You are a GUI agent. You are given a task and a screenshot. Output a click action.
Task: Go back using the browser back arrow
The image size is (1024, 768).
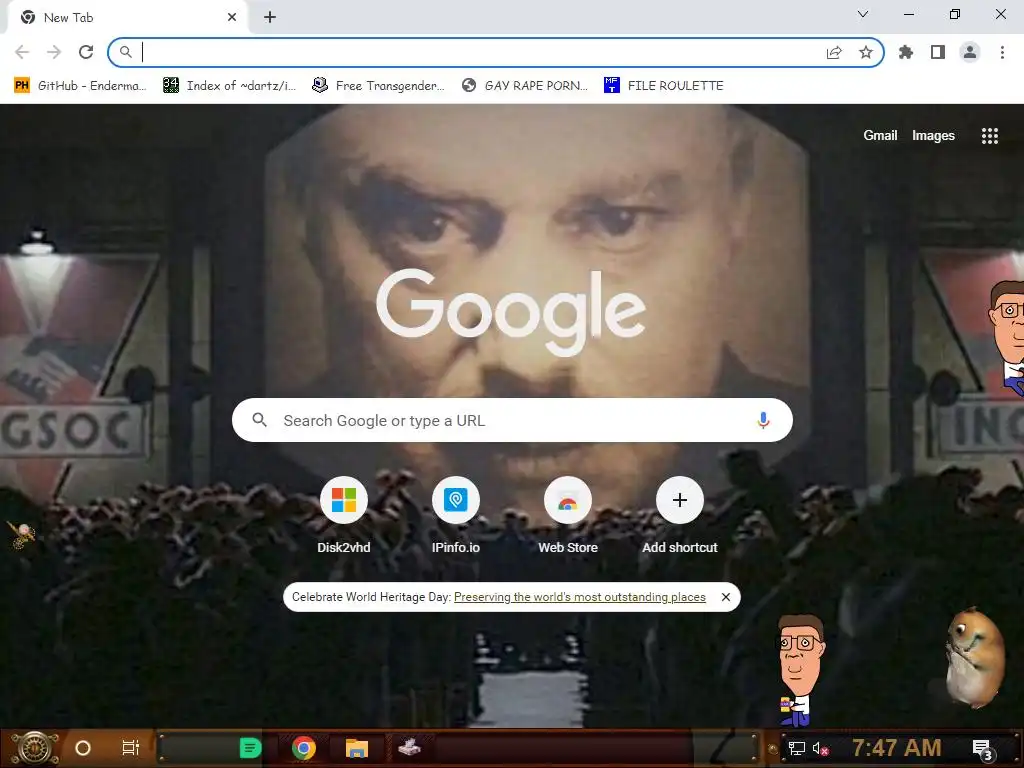coord(22,52)
